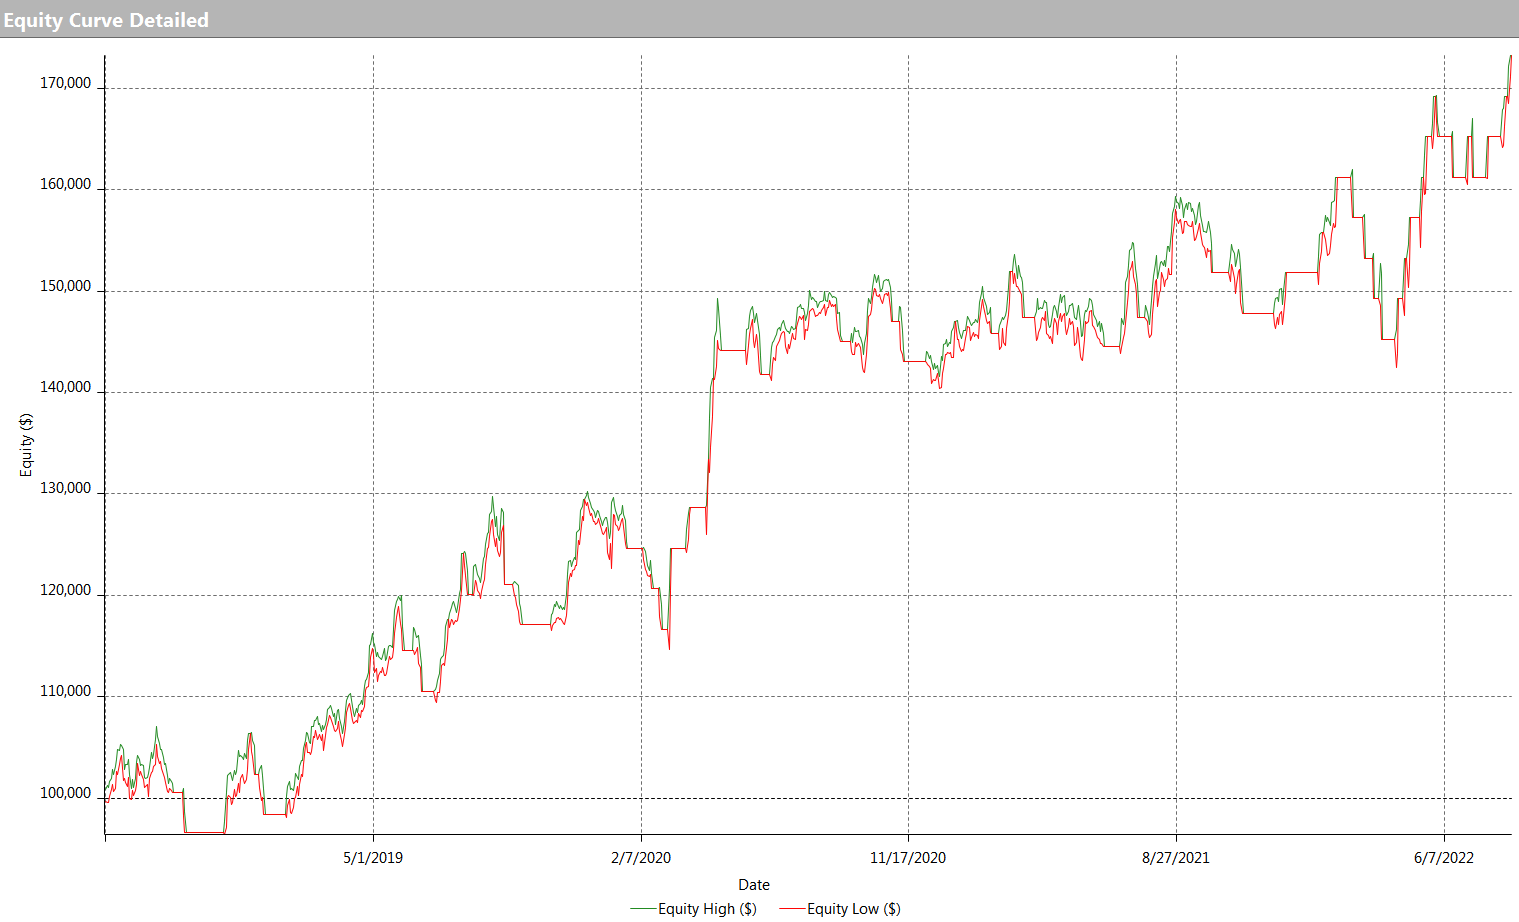Click the Equity Curve Detailed title bar
The image size is (1519, 922).
coord(759,19)
